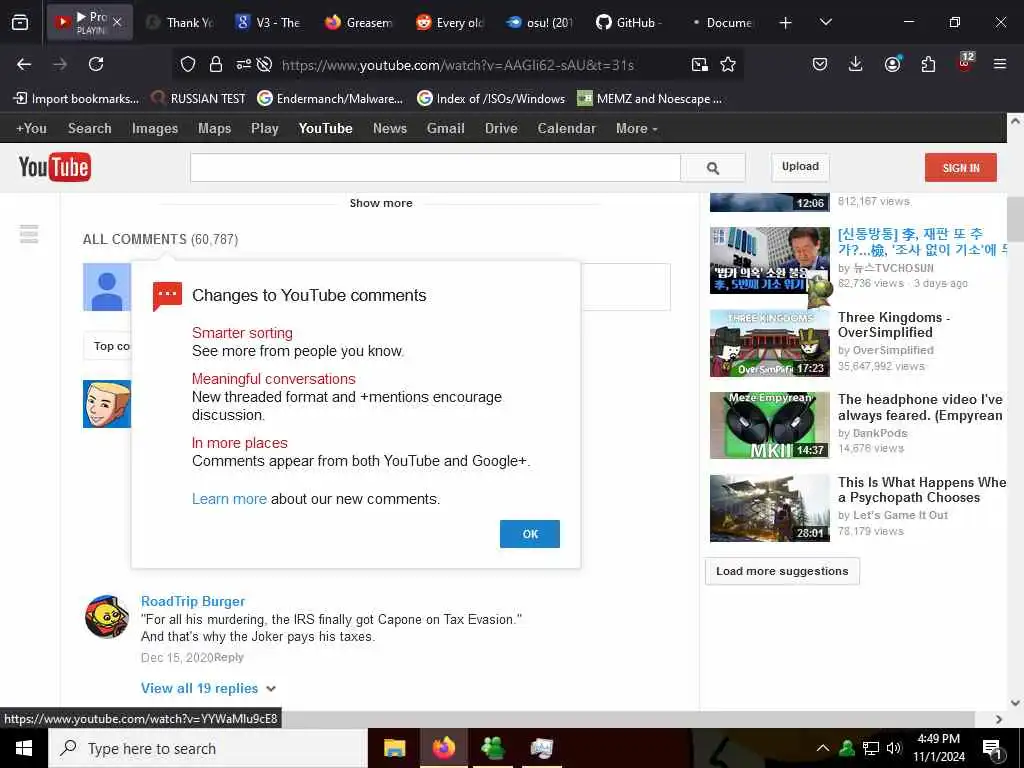
Task: Open YouTube guide hamburger menu
Action: tap(29, 233)
